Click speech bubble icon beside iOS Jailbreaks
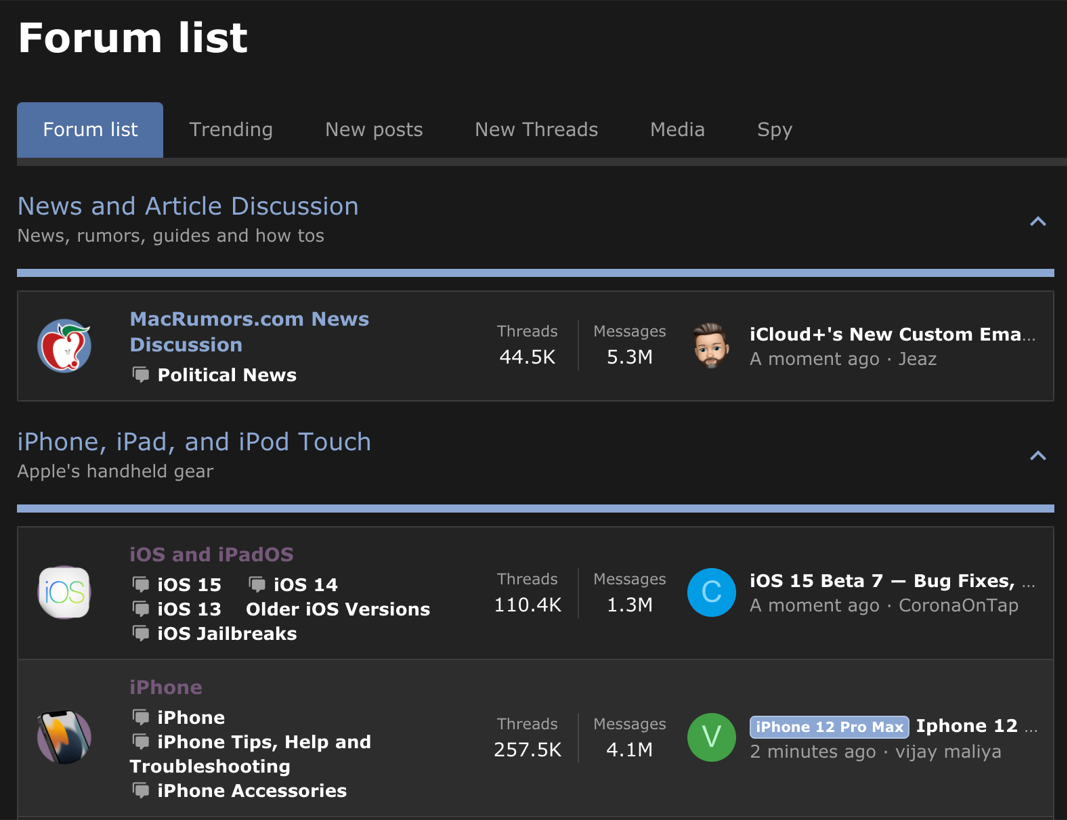 141,634
